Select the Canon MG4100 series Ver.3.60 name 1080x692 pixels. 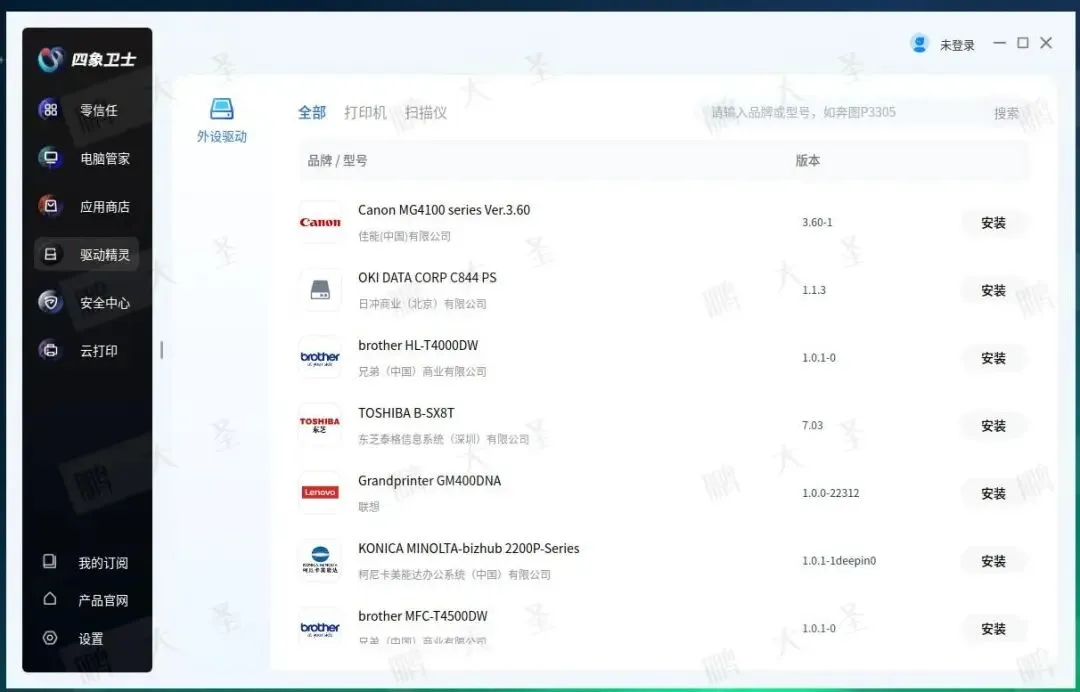[x=444, y=210]
